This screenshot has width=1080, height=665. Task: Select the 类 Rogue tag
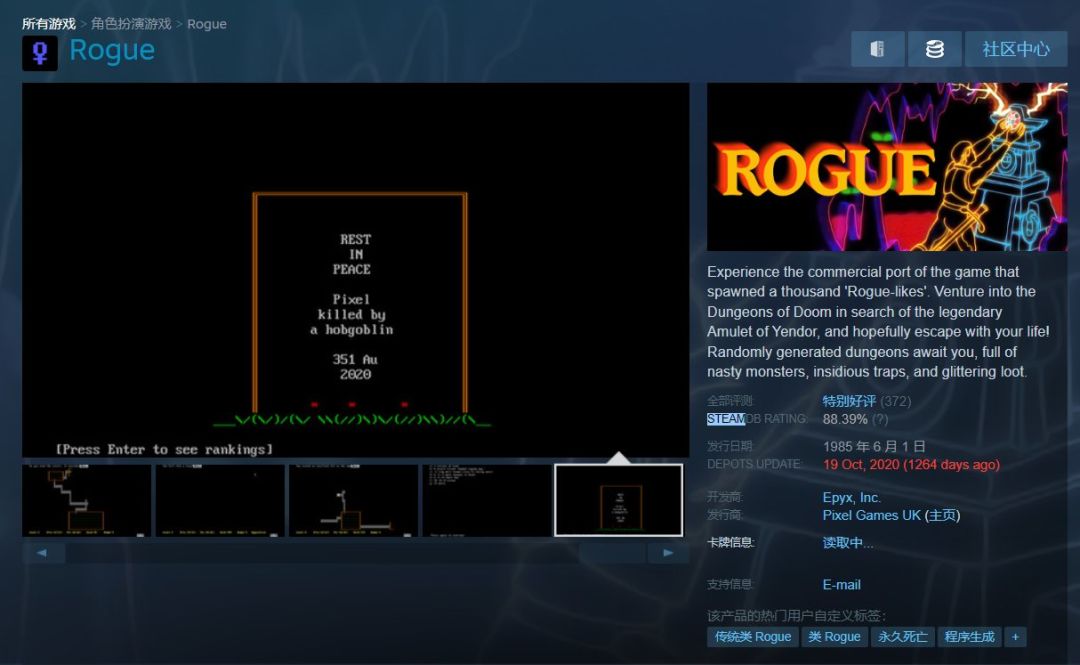tap(834, 637)
